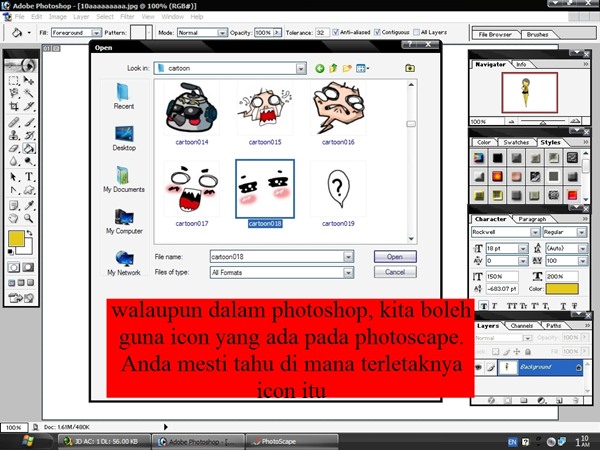600x450 pixels.
Task: Select the Pen tool
Action: coord(14,190)
